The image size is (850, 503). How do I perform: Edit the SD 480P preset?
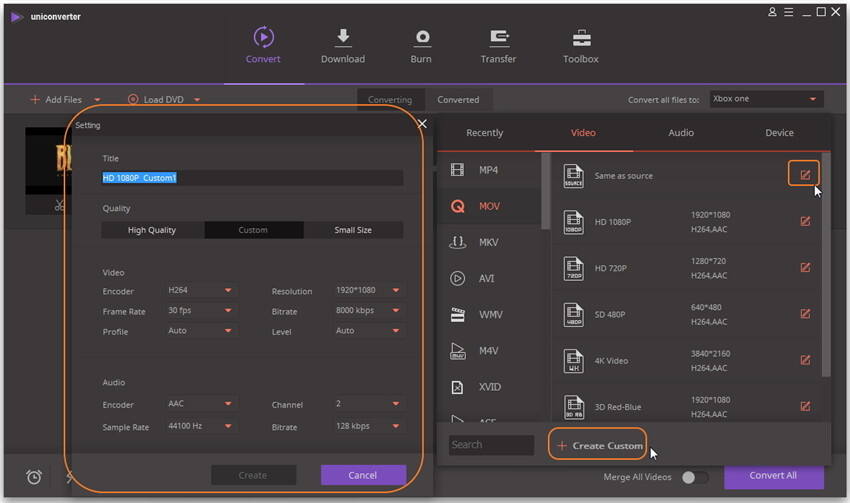(805, 313)
